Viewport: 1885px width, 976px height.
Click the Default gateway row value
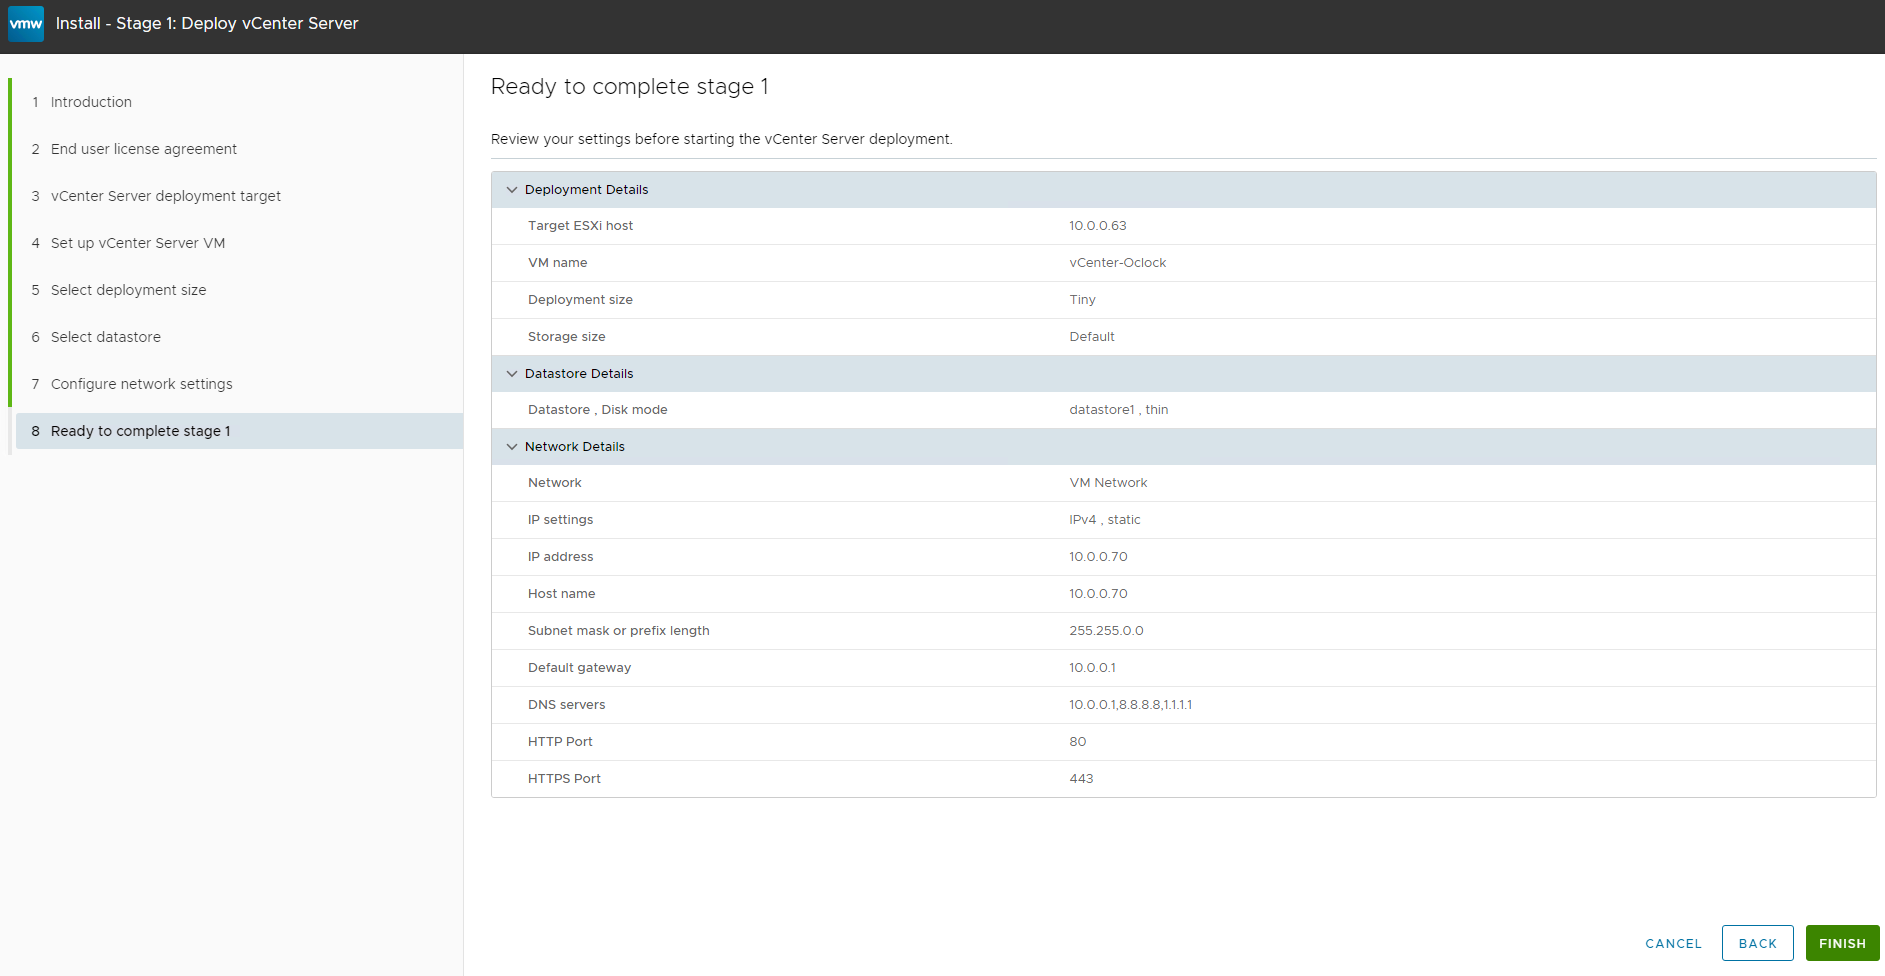1092,668
